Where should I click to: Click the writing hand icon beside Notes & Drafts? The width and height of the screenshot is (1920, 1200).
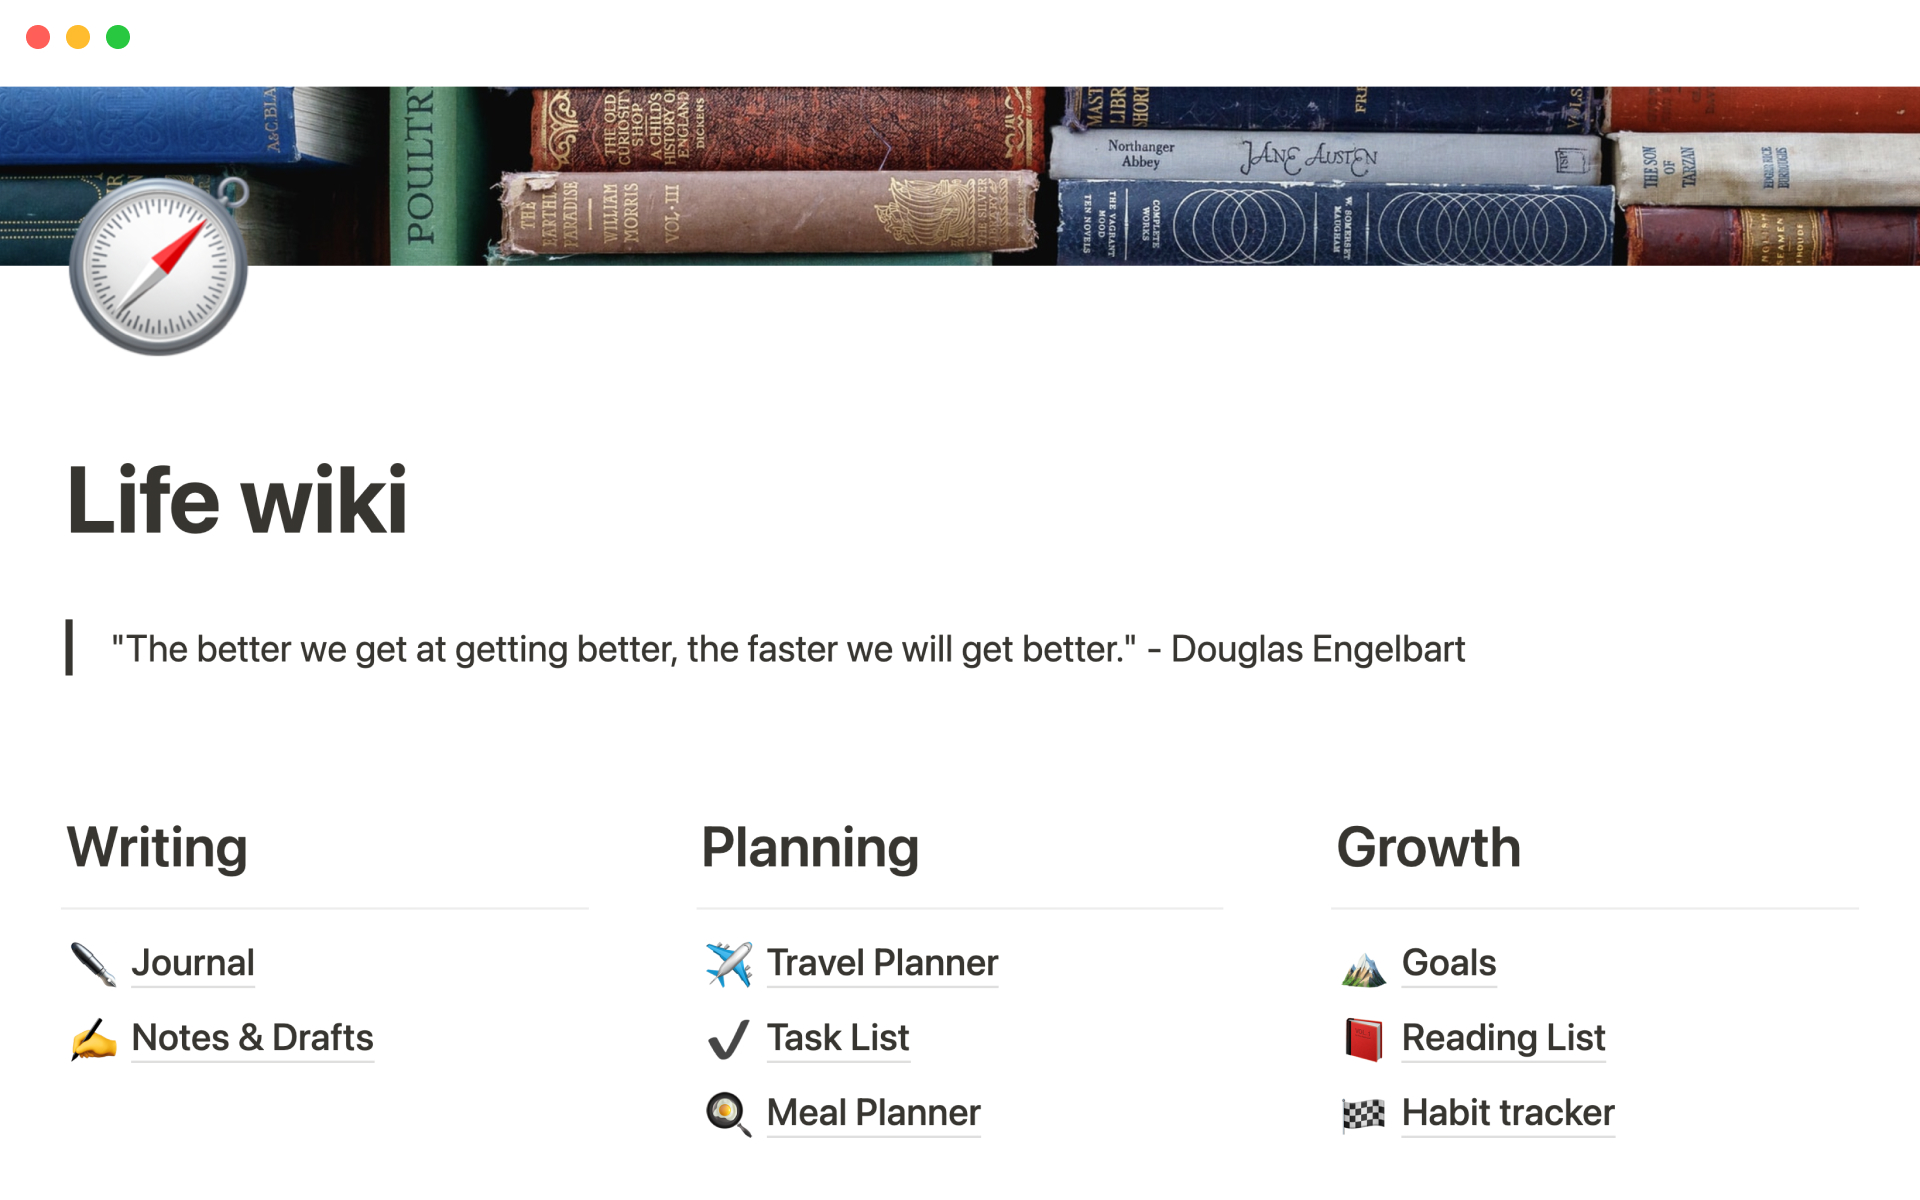[x=94, y=1039]
